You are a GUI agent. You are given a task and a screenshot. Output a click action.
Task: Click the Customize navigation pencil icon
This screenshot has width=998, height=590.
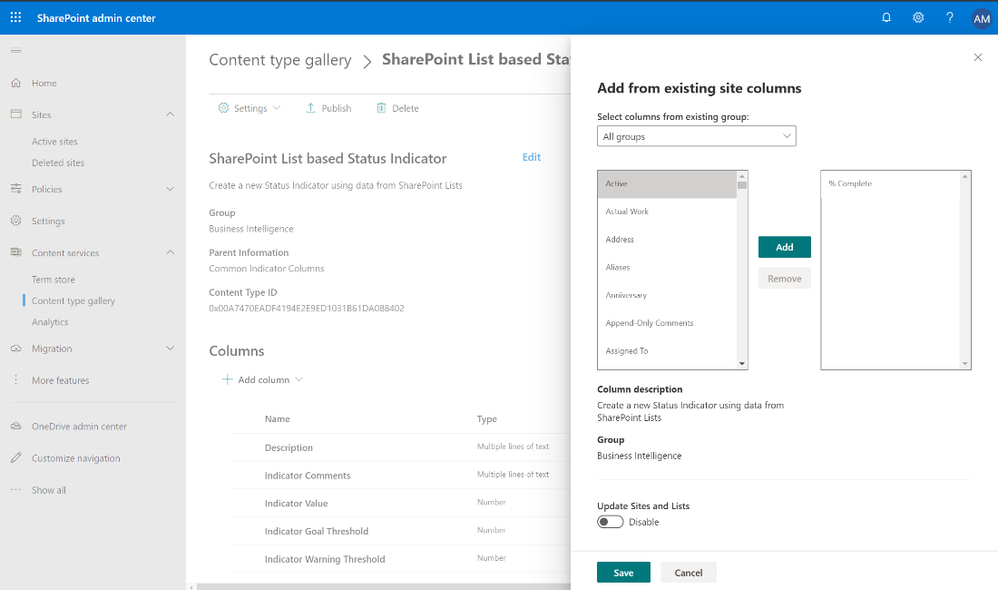16,458
